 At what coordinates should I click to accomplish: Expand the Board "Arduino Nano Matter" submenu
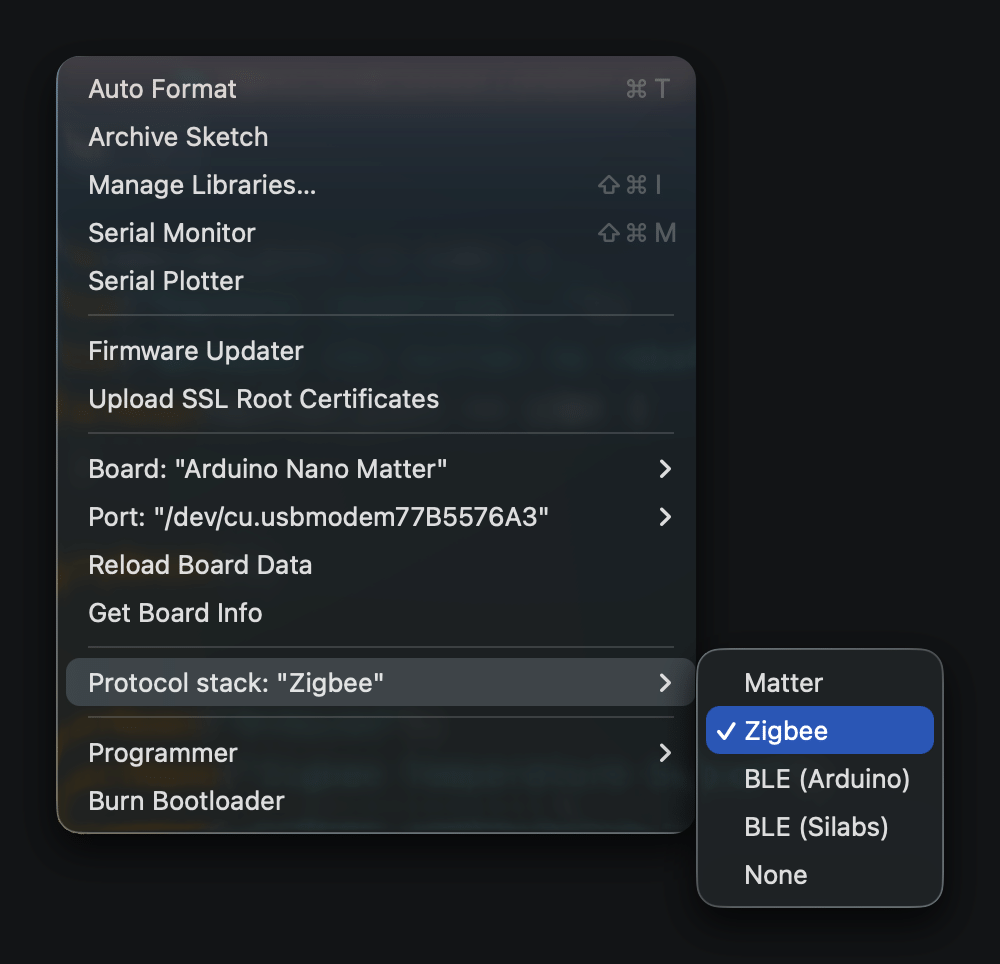pyautogui.click(x=380, y=469)
